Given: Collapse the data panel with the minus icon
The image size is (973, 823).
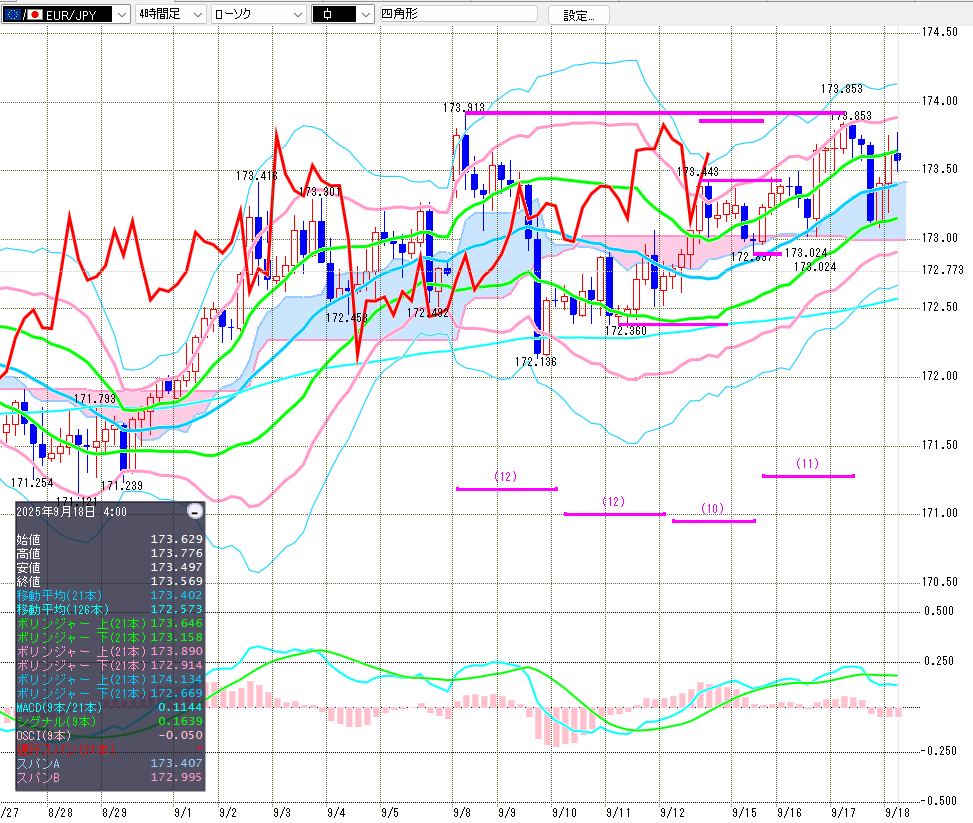Looking at the screenshot, I should click(195, 511).
